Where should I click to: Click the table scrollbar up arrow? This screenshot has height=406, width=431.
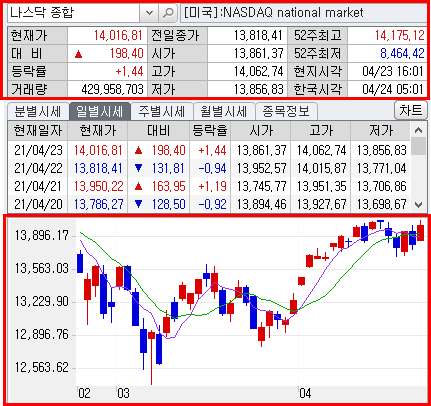coord(419,130)
